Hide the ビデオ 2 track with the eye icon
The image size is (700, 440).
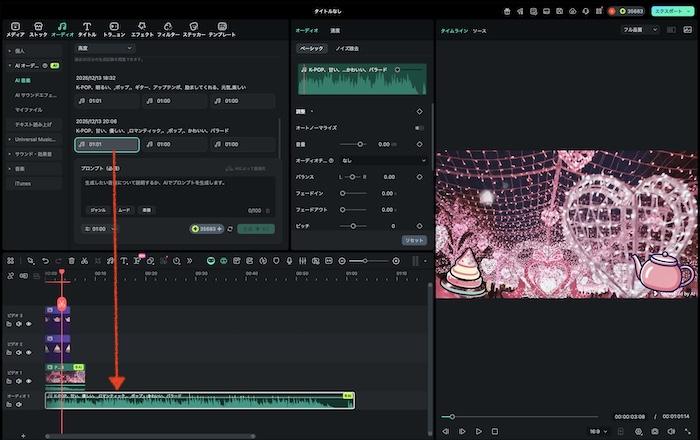pos(29,353)
